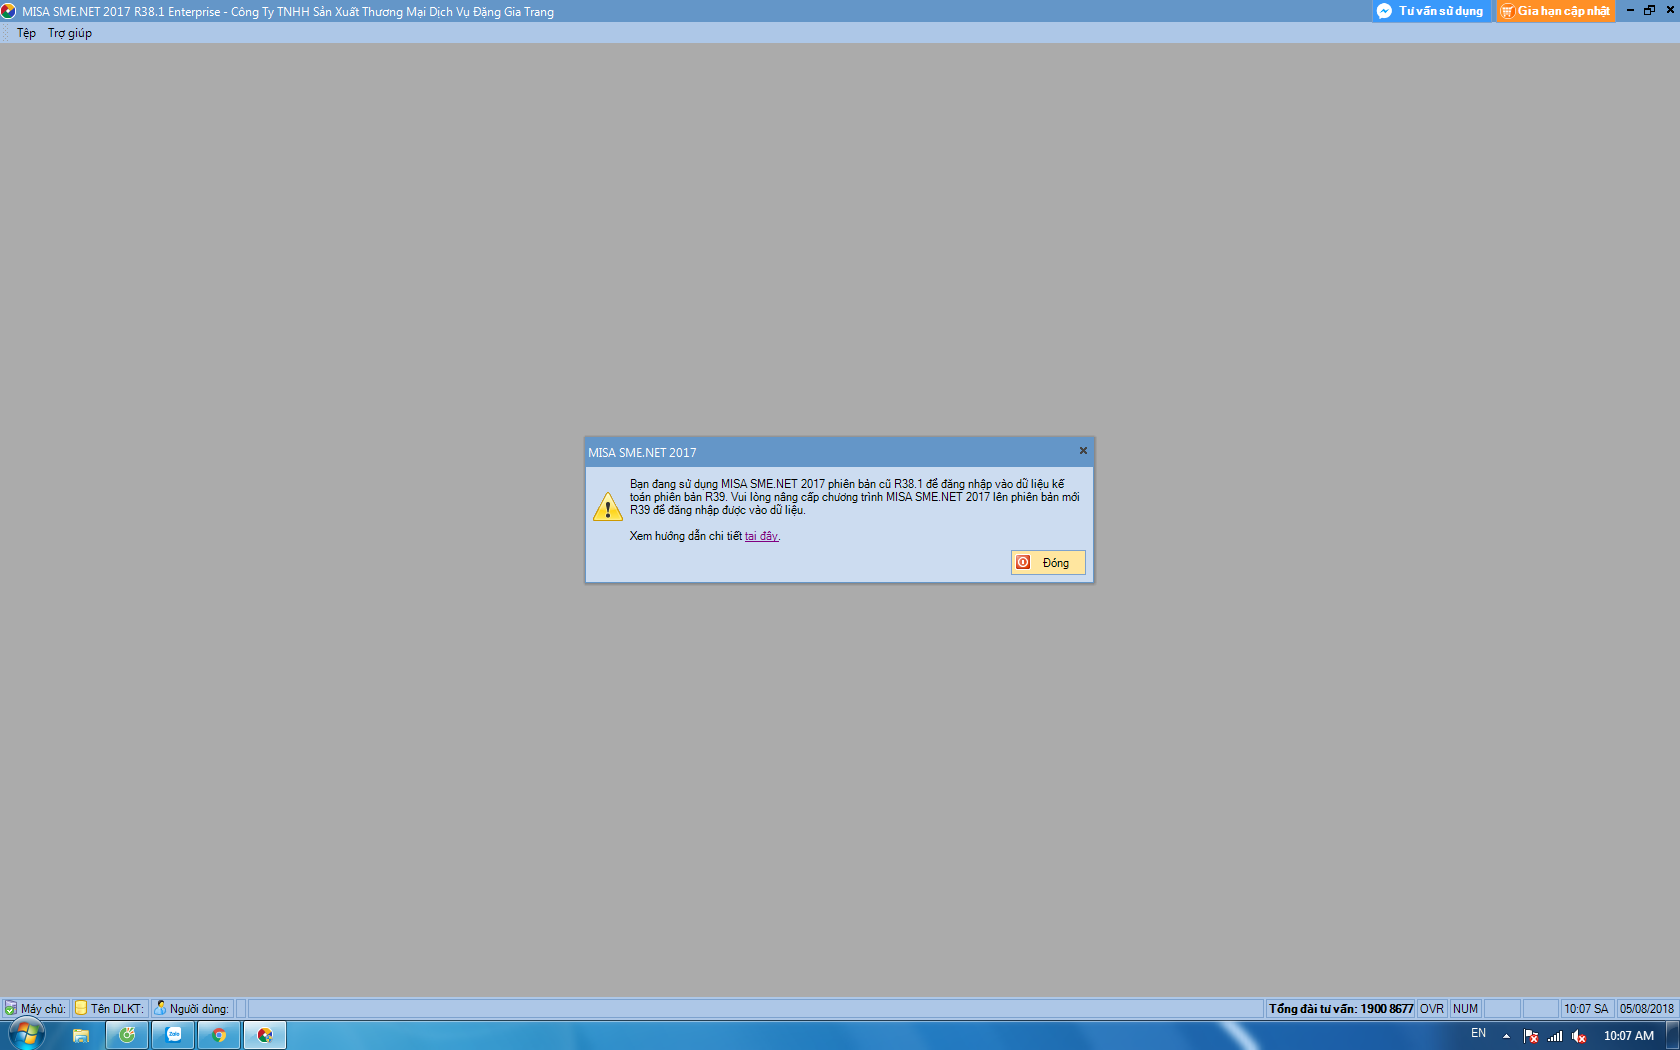This screenshot has width=1680, height=1050.
Task: Open the Tệp menu
Action: 26,33
